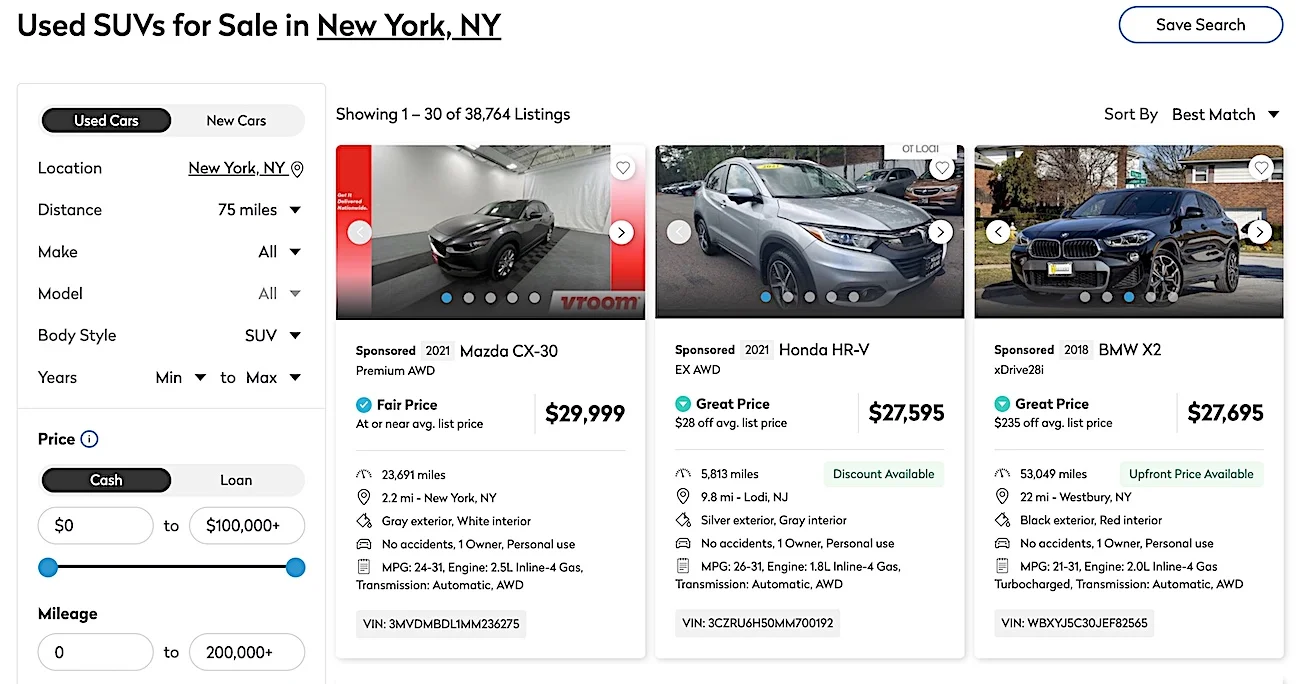Click the right price slider handle
Screen dimensions: 1300x684
[x=295, y=568]
